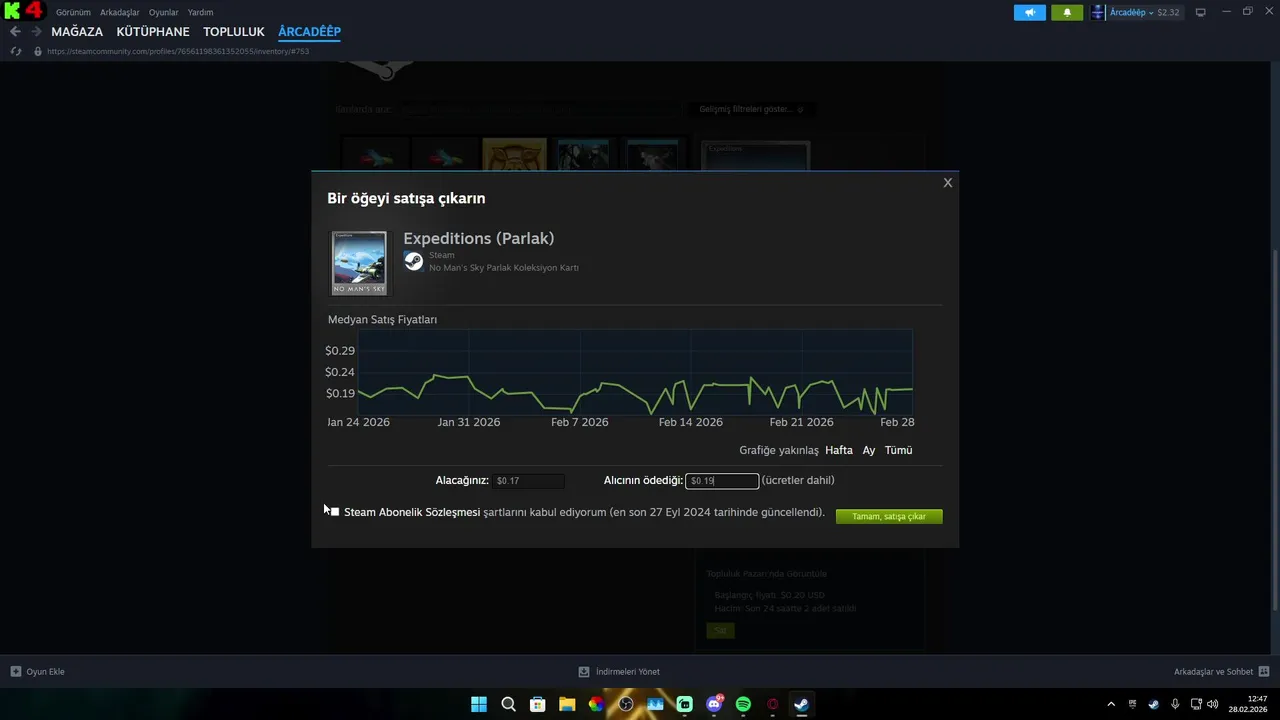Open Arkadaşlar ve Sohbet panel
The width and height of the screenshot is (1280, 720).
click(1221, 672)
